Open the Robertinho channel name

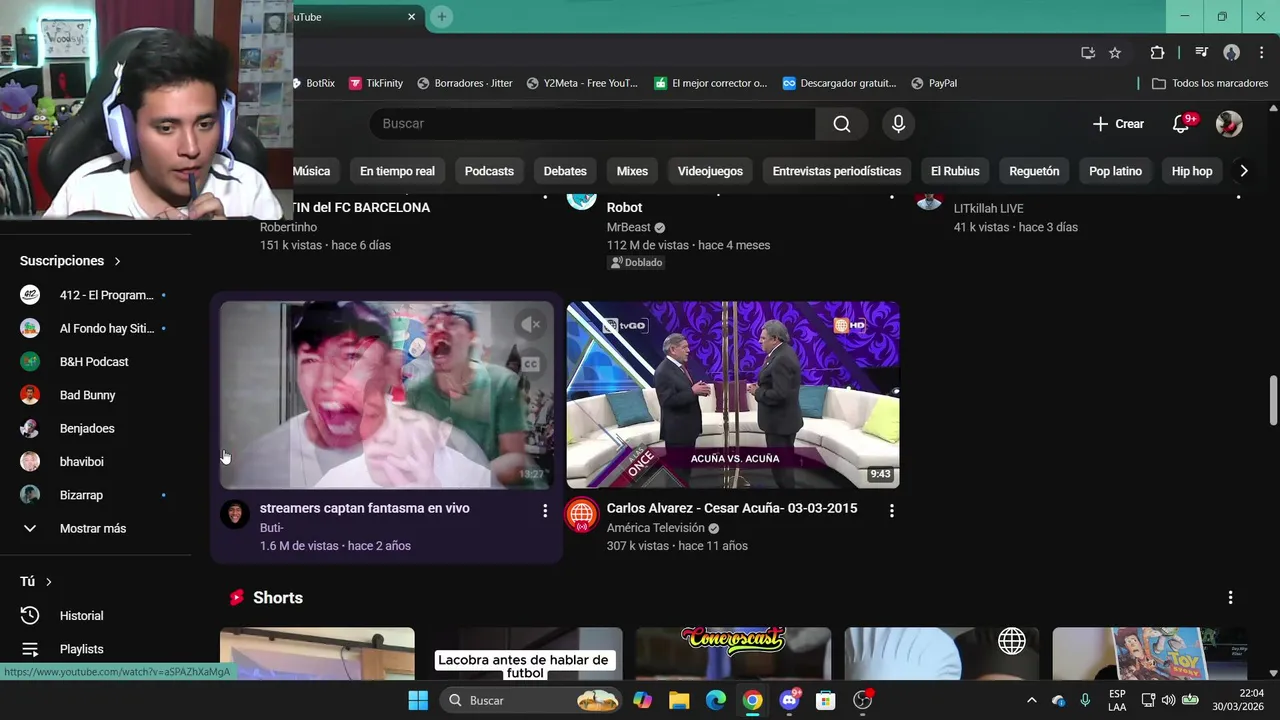(x=288, y=227)
